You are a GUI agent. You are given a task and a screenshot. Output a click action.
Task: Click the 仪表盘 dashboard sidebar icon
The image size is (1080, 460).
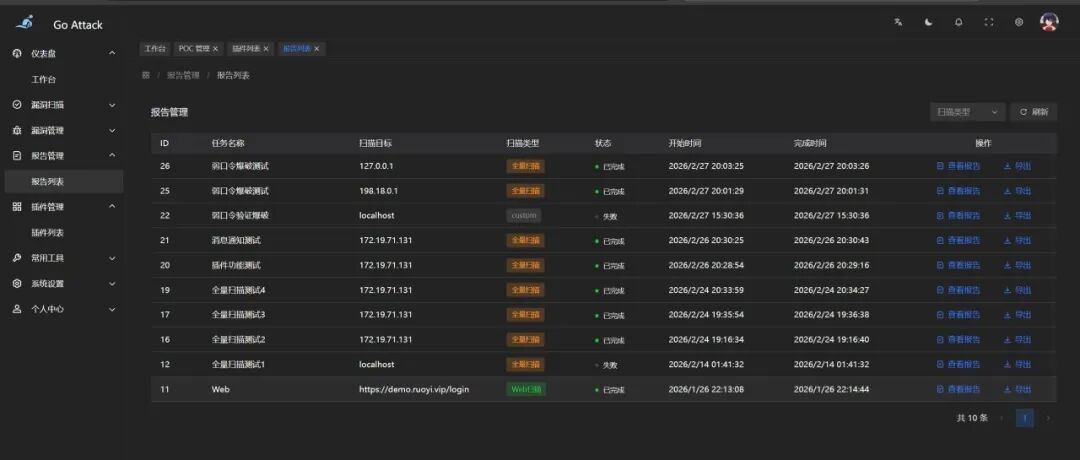point(17,53)
